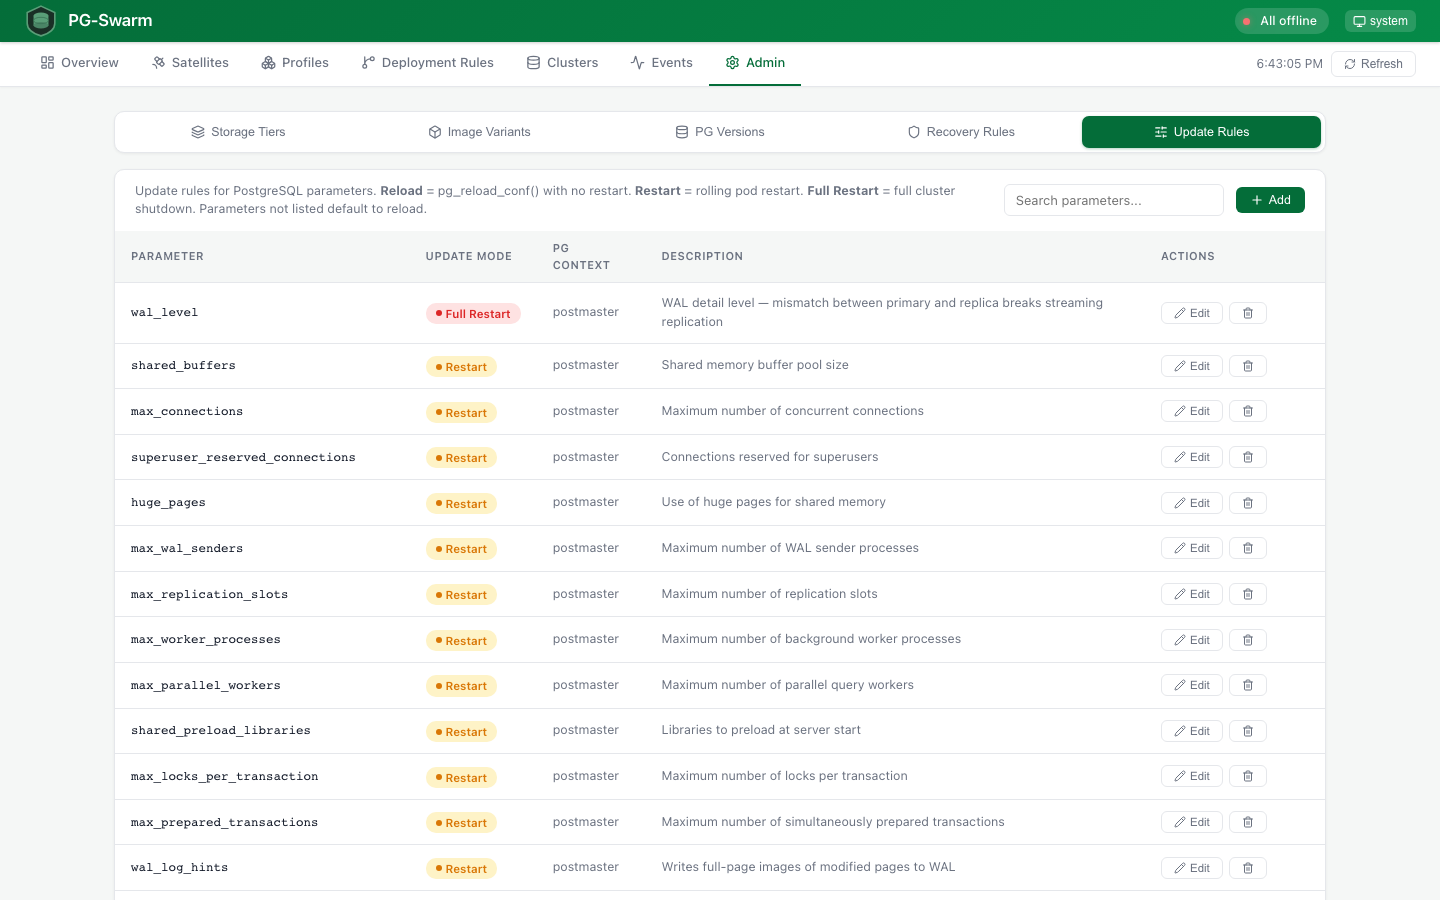Open the Profiles tab
Screen dimensions: 1440x900
(295, 63)
